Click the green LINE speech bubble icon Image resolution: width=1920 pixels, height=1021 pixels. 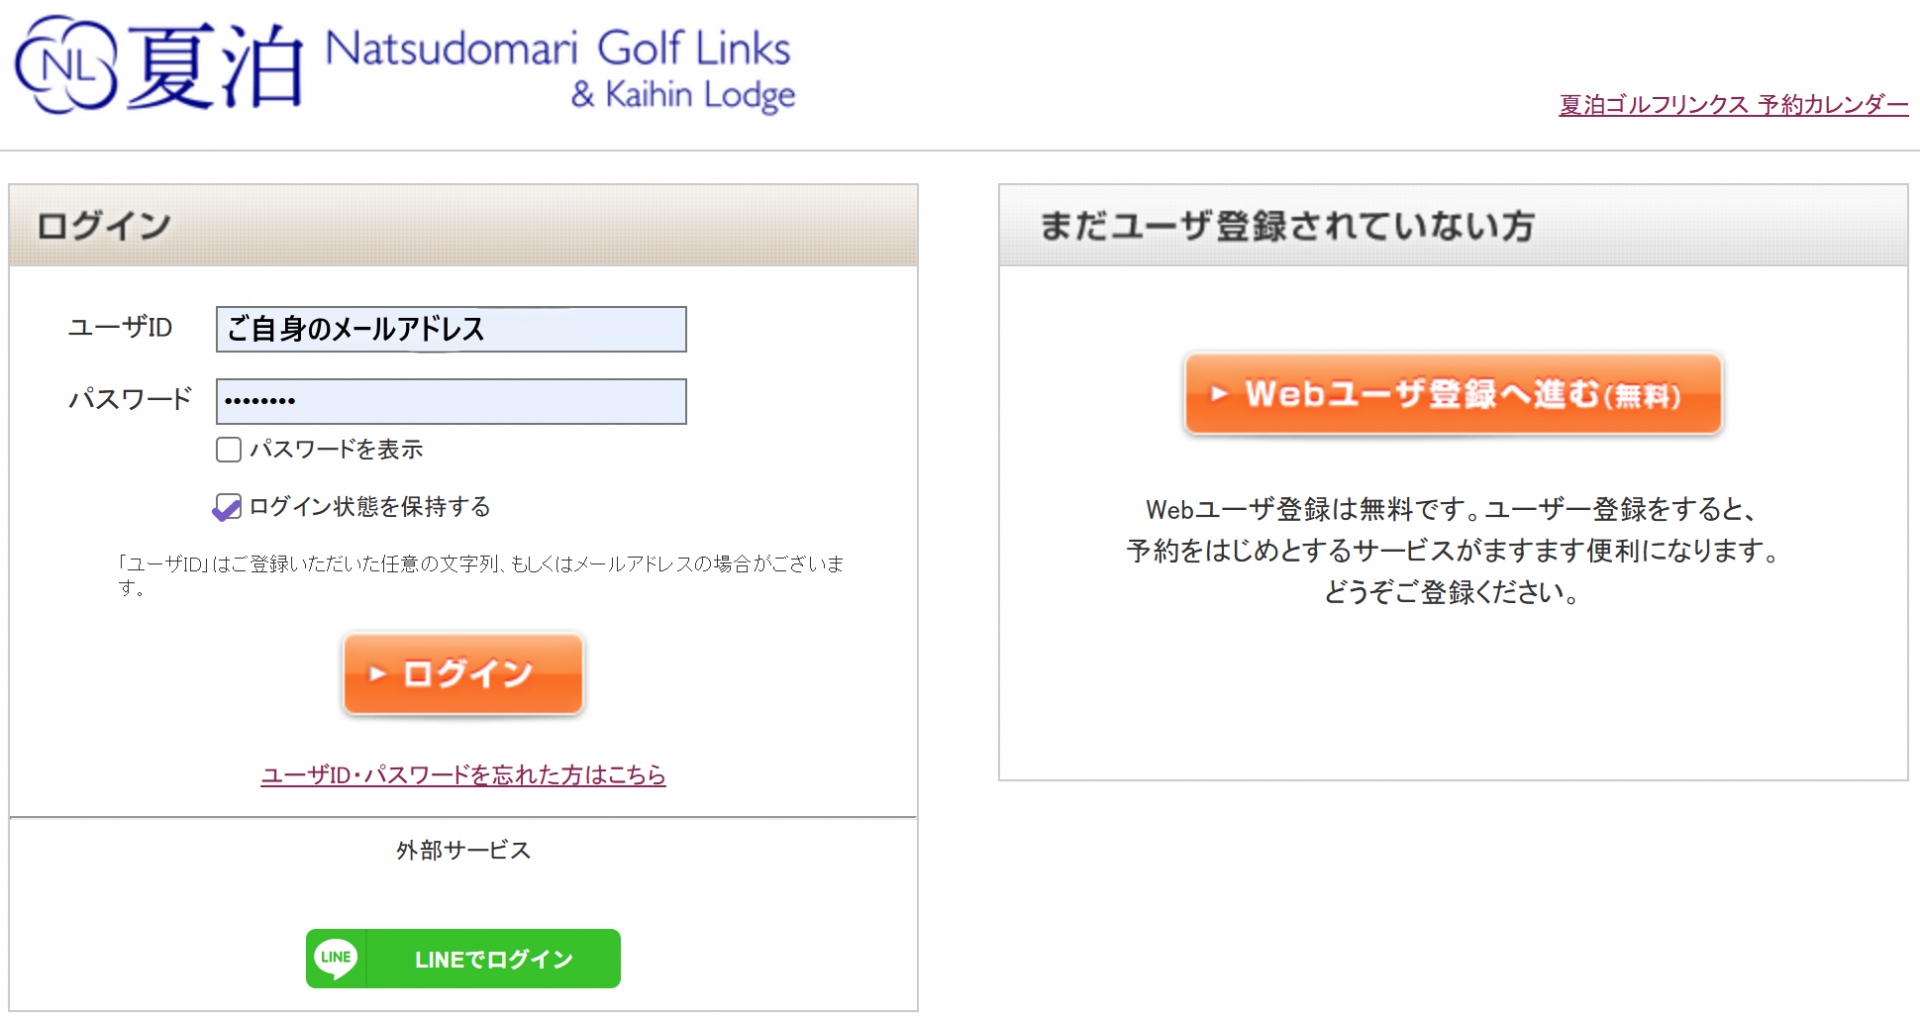[x=336, y=958]
